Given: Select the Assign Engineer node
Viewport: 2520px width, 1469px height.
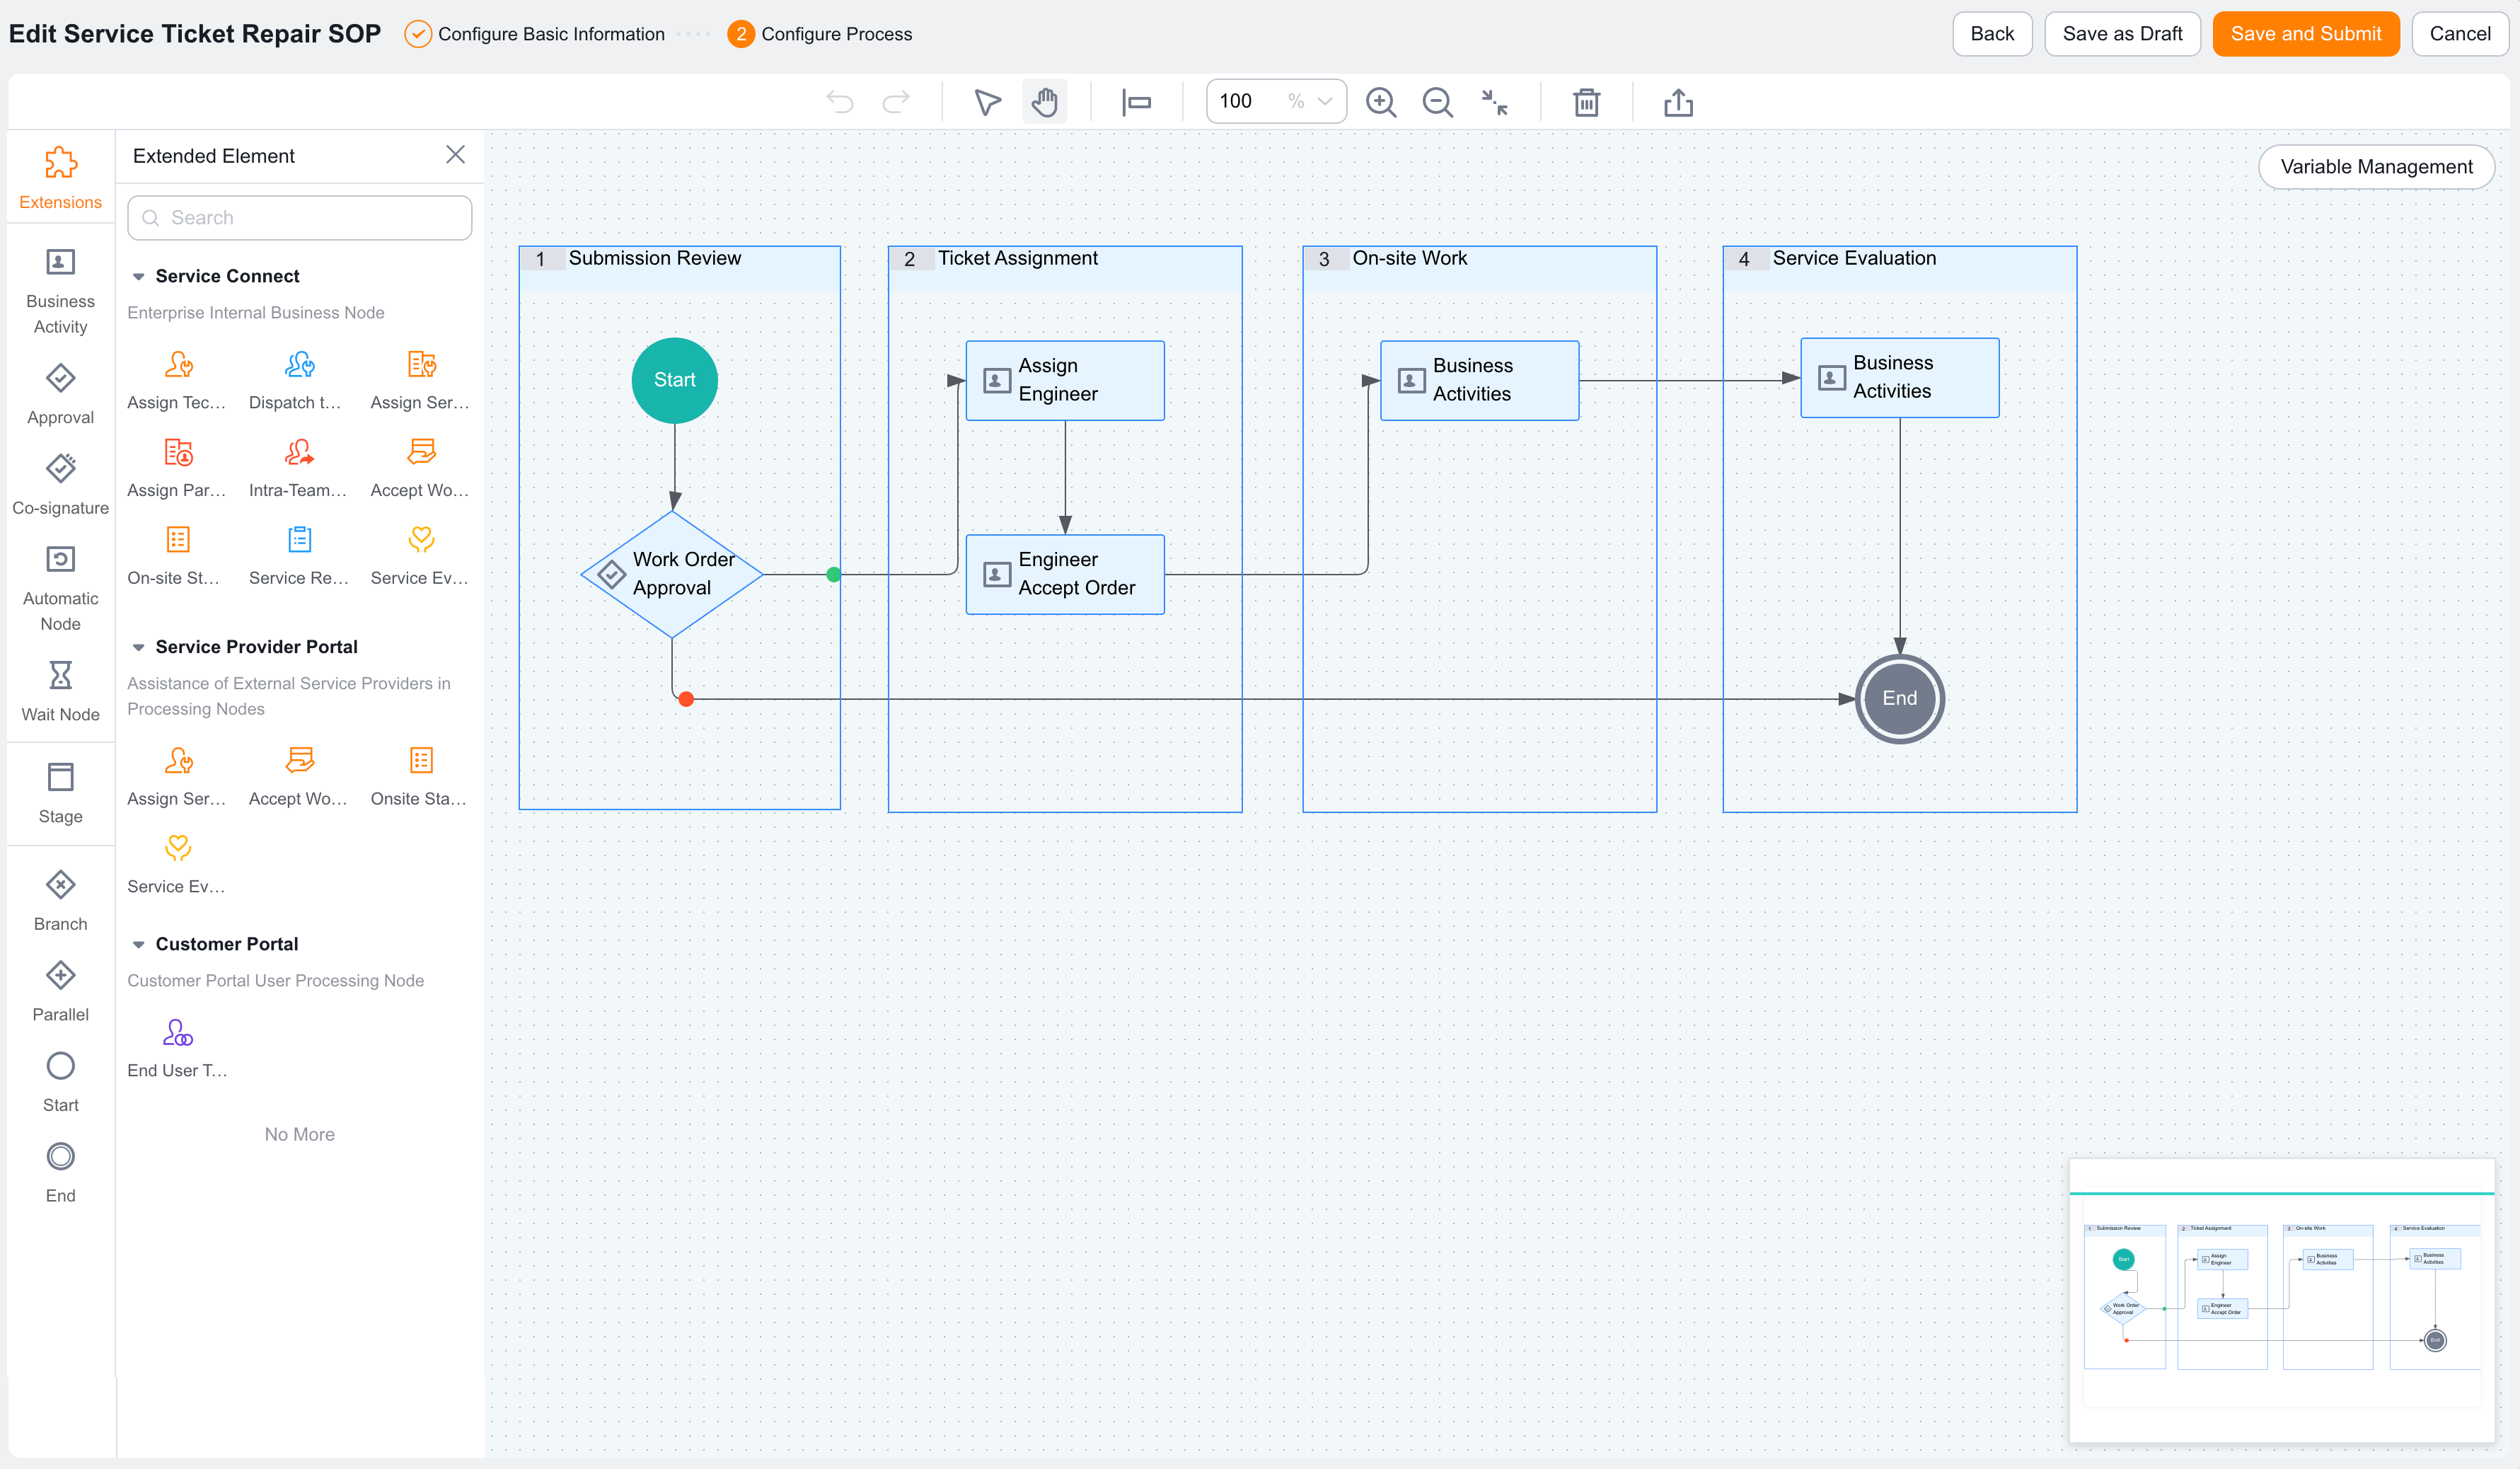Looking at the screenshot, I should click(1065, 380).
